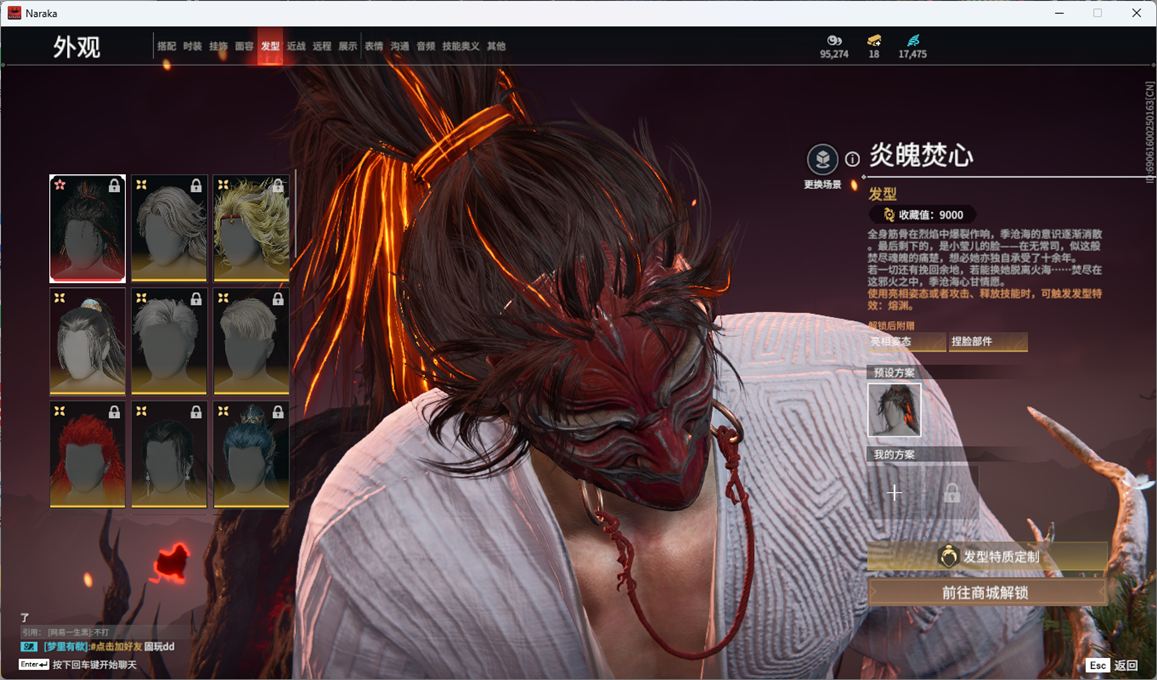1157x680 pixels.
Task: Click the Enter chat prompt at bottom left
Action: pyautogui.click(x=78, y=665)
